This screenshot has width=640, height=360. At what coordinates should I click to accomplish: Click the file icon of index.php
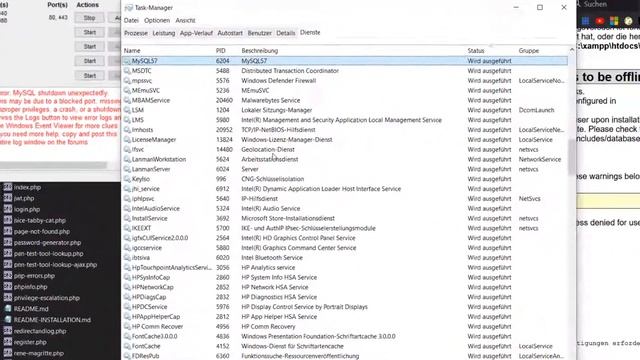8,187
